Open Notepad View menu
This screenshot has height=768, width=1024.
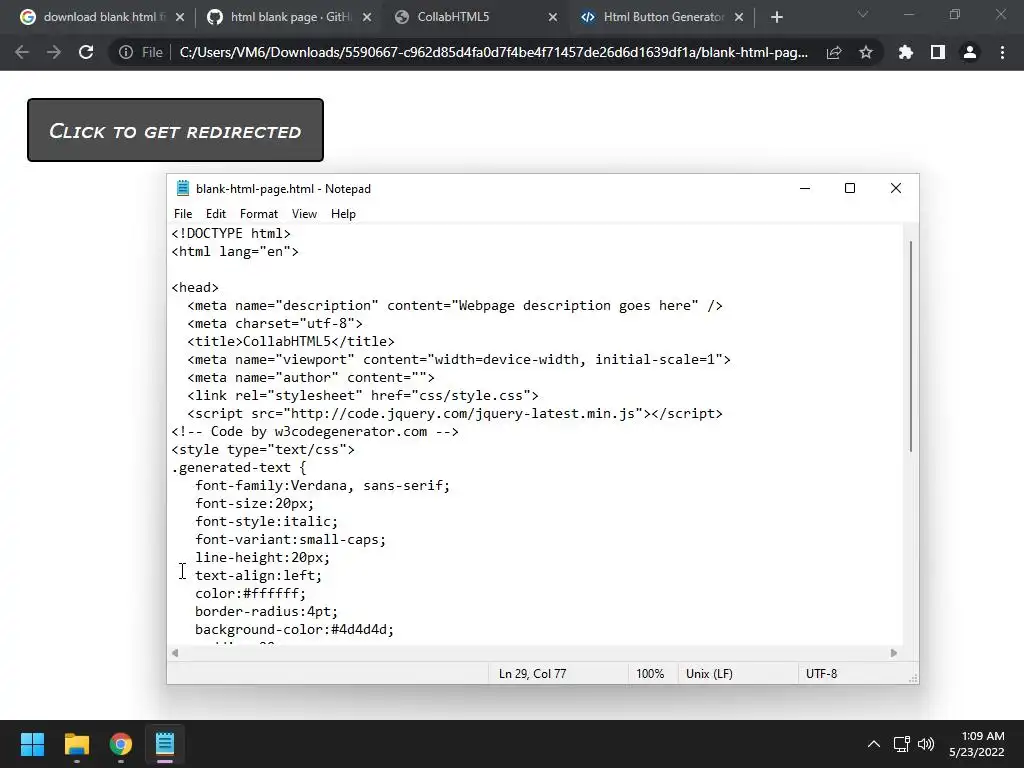[304, 214]
